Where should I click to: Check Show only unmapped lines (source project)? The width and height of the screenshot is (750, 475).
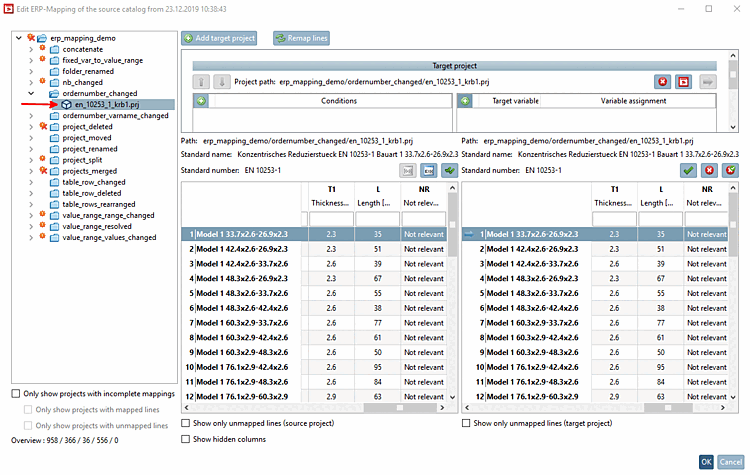(x=186, y=424)
